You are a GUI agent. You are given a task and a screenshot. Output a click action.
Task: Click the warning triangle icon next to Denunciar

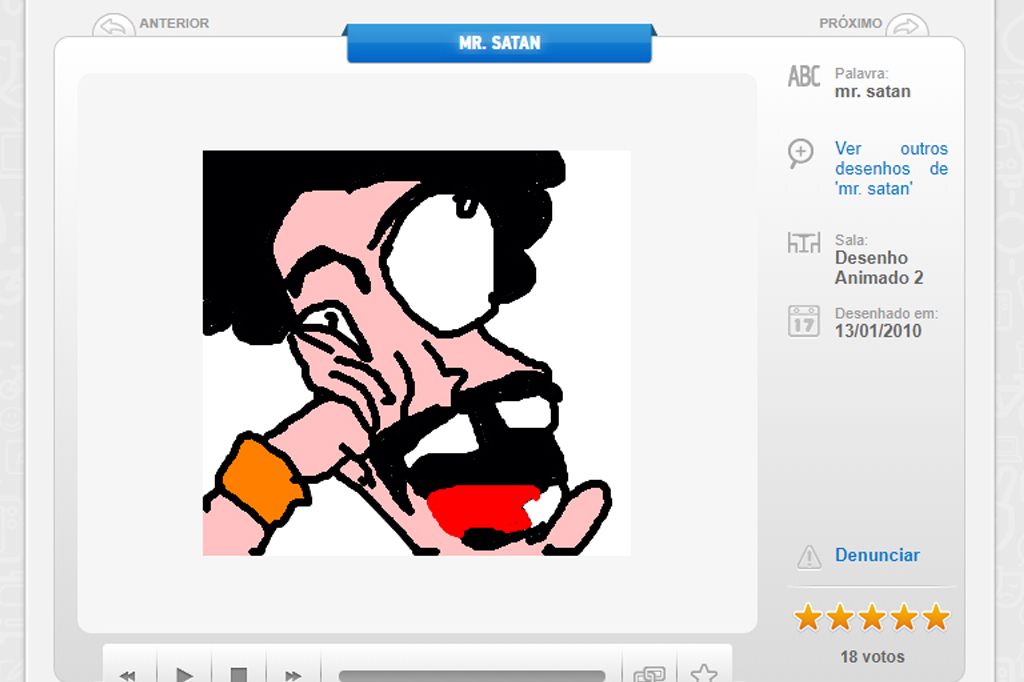pos(809,557)
